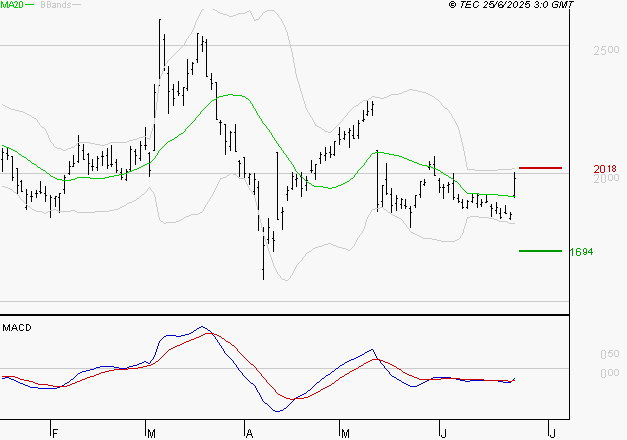Viewport: 627px width, 440px height.
Task: Click the MA20 legend label
Action: point(12,4)
